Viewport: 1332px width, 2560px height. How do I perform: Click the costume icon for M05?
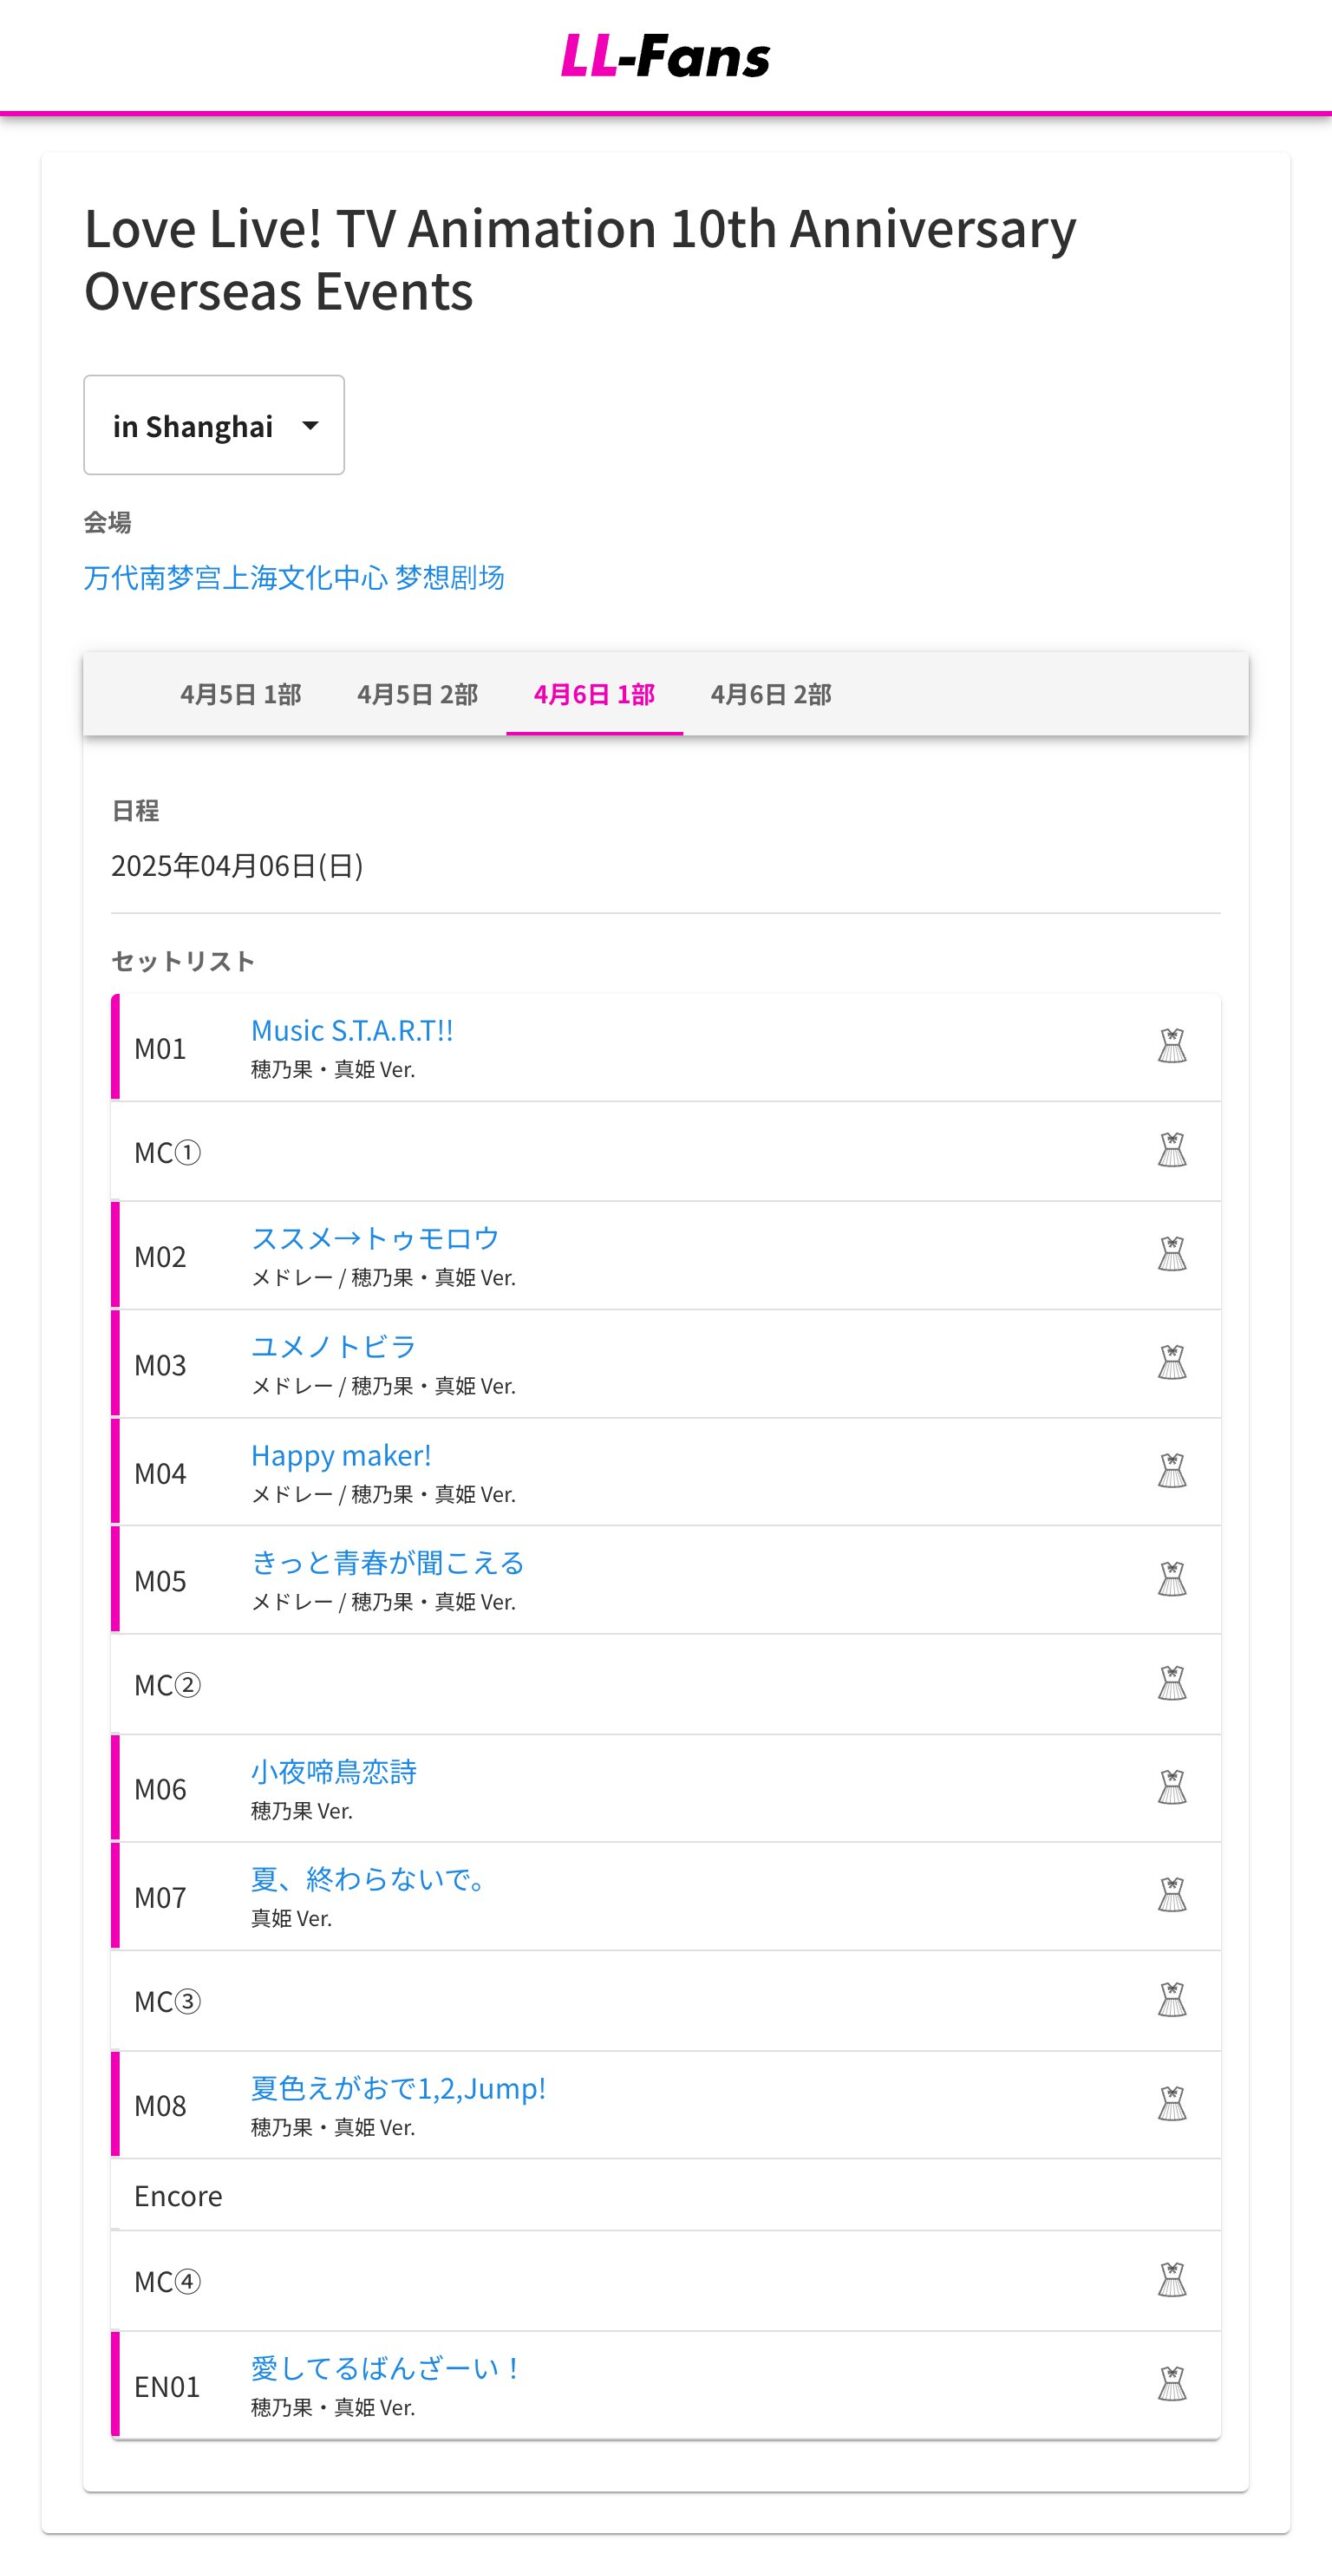pyautogui.click(x=1171, y=1579)
